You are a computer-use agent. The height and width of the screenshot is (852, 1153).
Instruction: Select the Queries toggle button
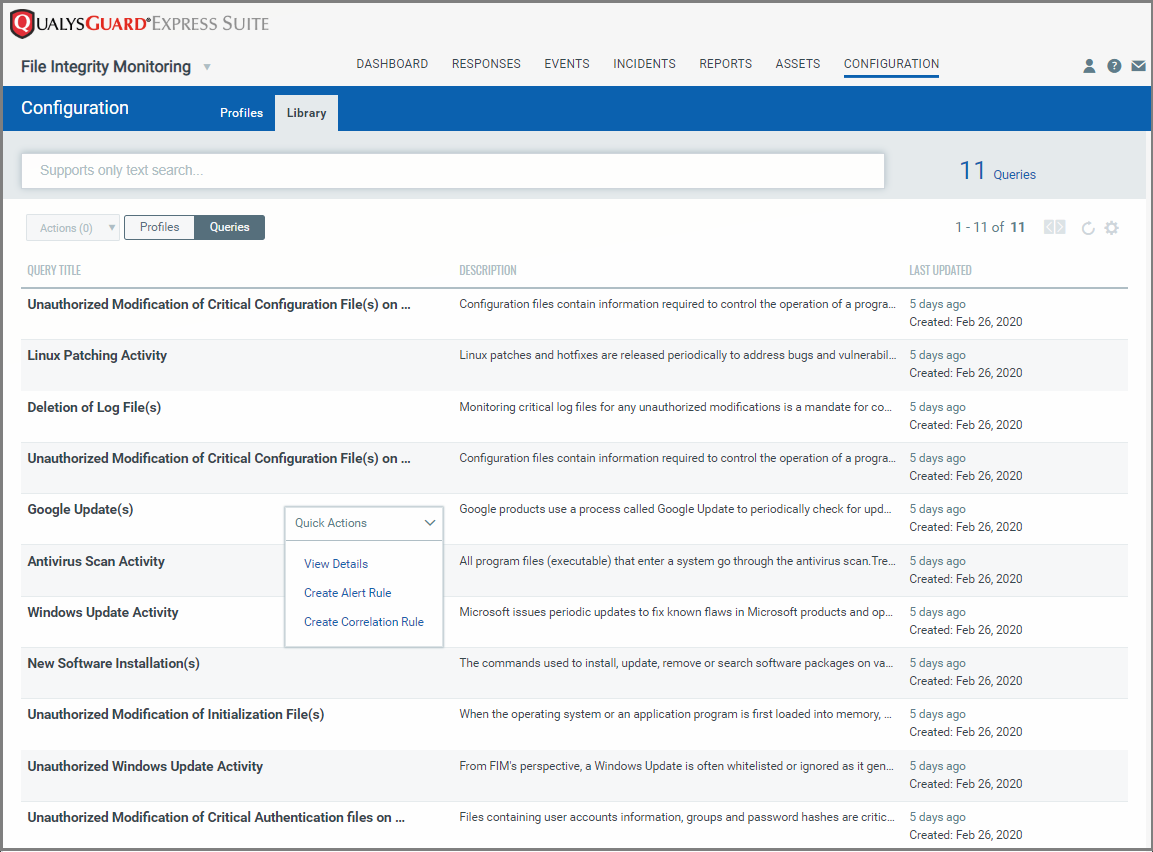click(x=229, y=227)
